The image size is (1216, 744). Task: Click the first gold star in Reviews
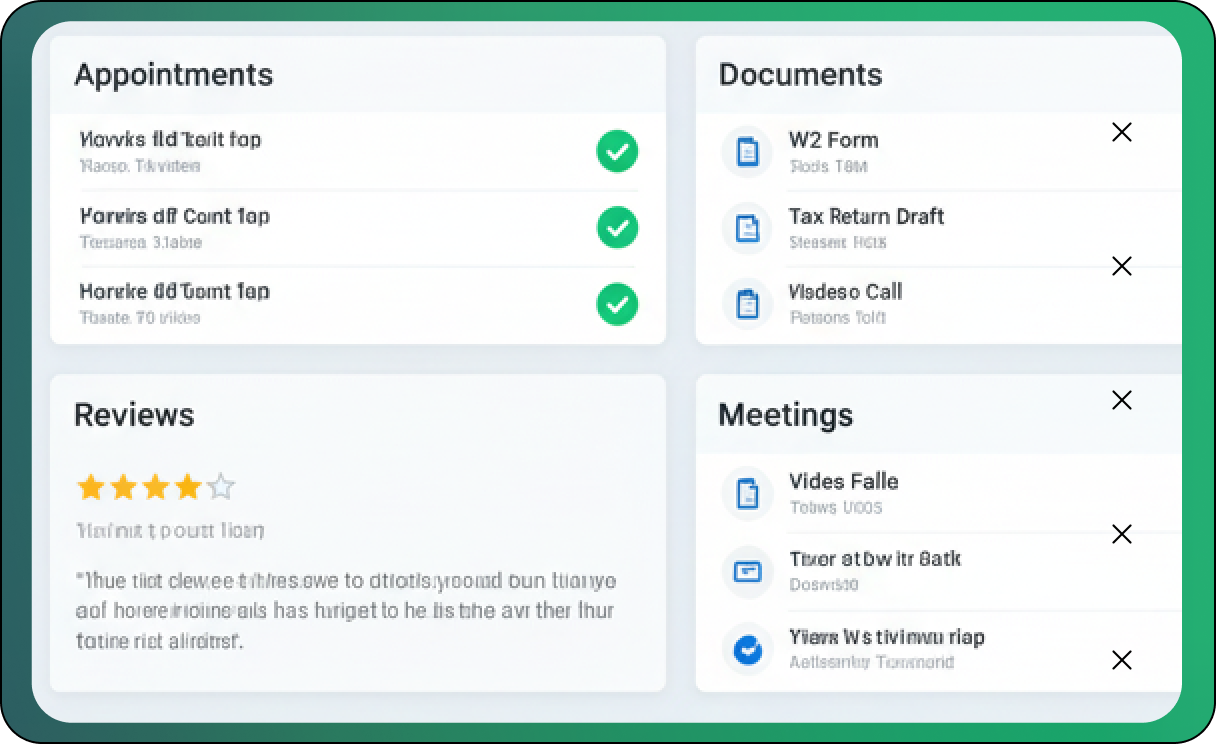click(91, 487)
